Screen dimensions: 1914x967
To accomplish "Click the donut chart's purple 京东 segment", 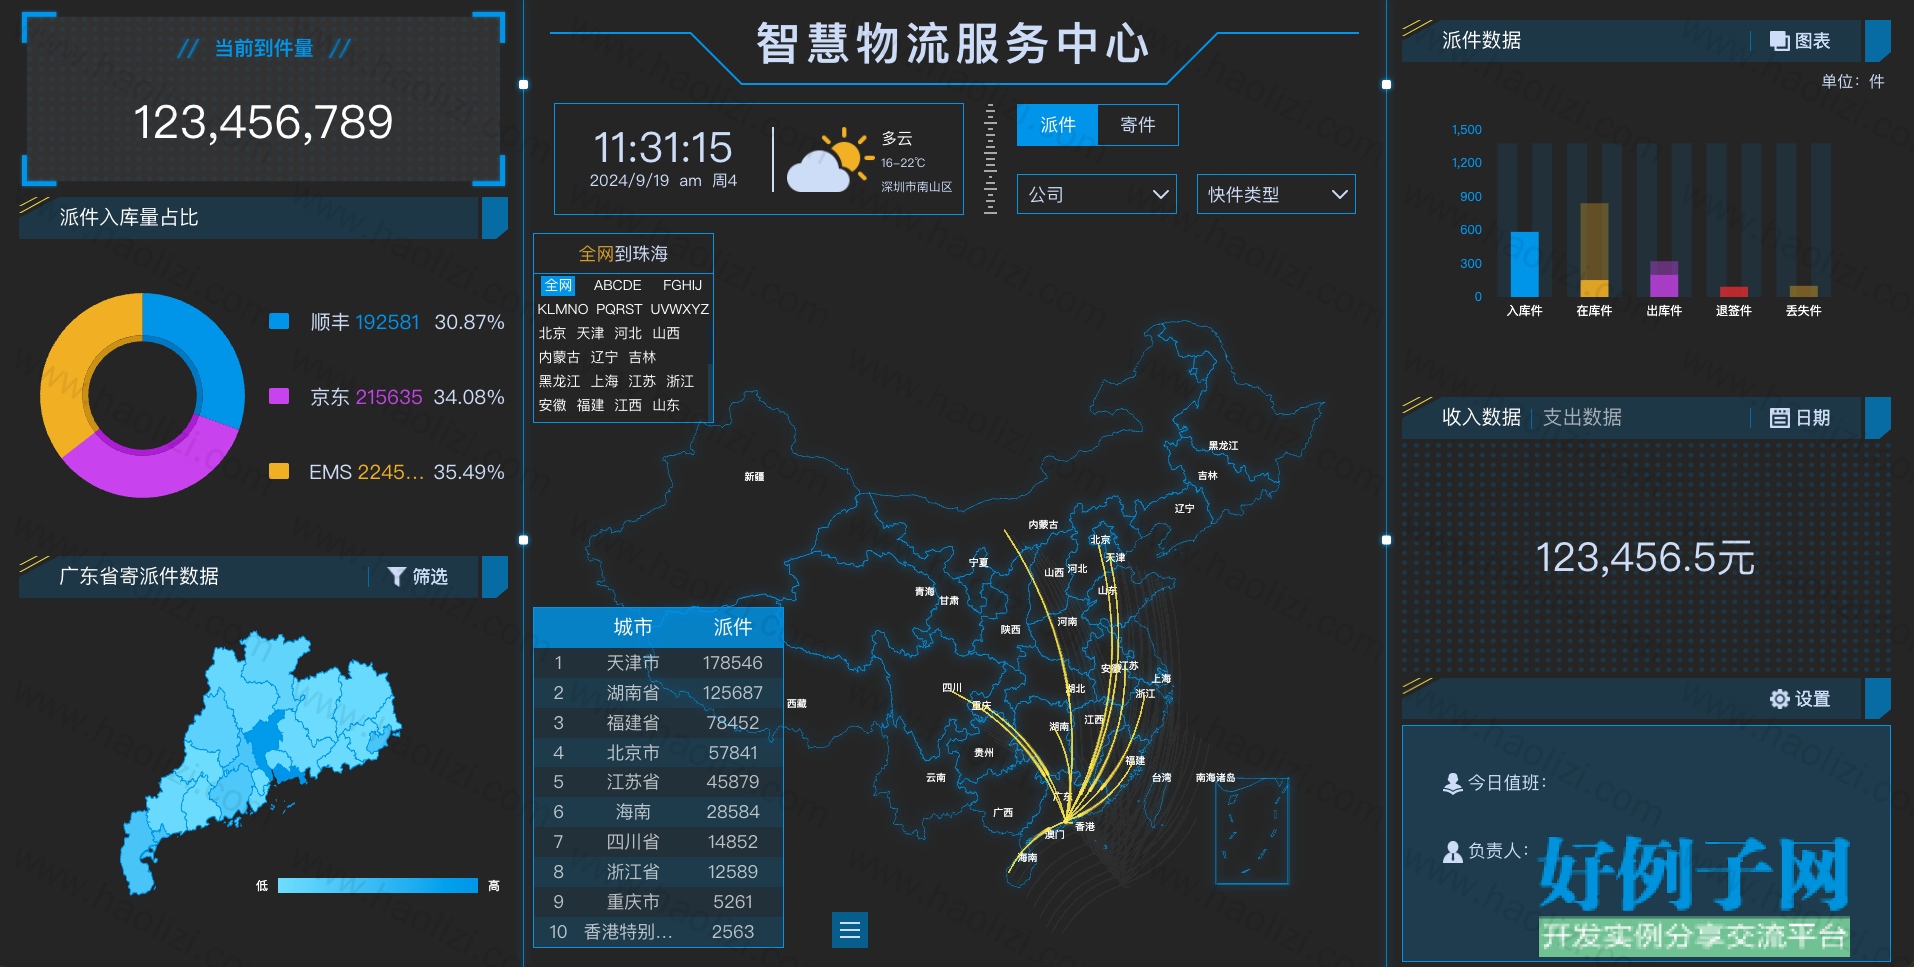I will 150,465.
